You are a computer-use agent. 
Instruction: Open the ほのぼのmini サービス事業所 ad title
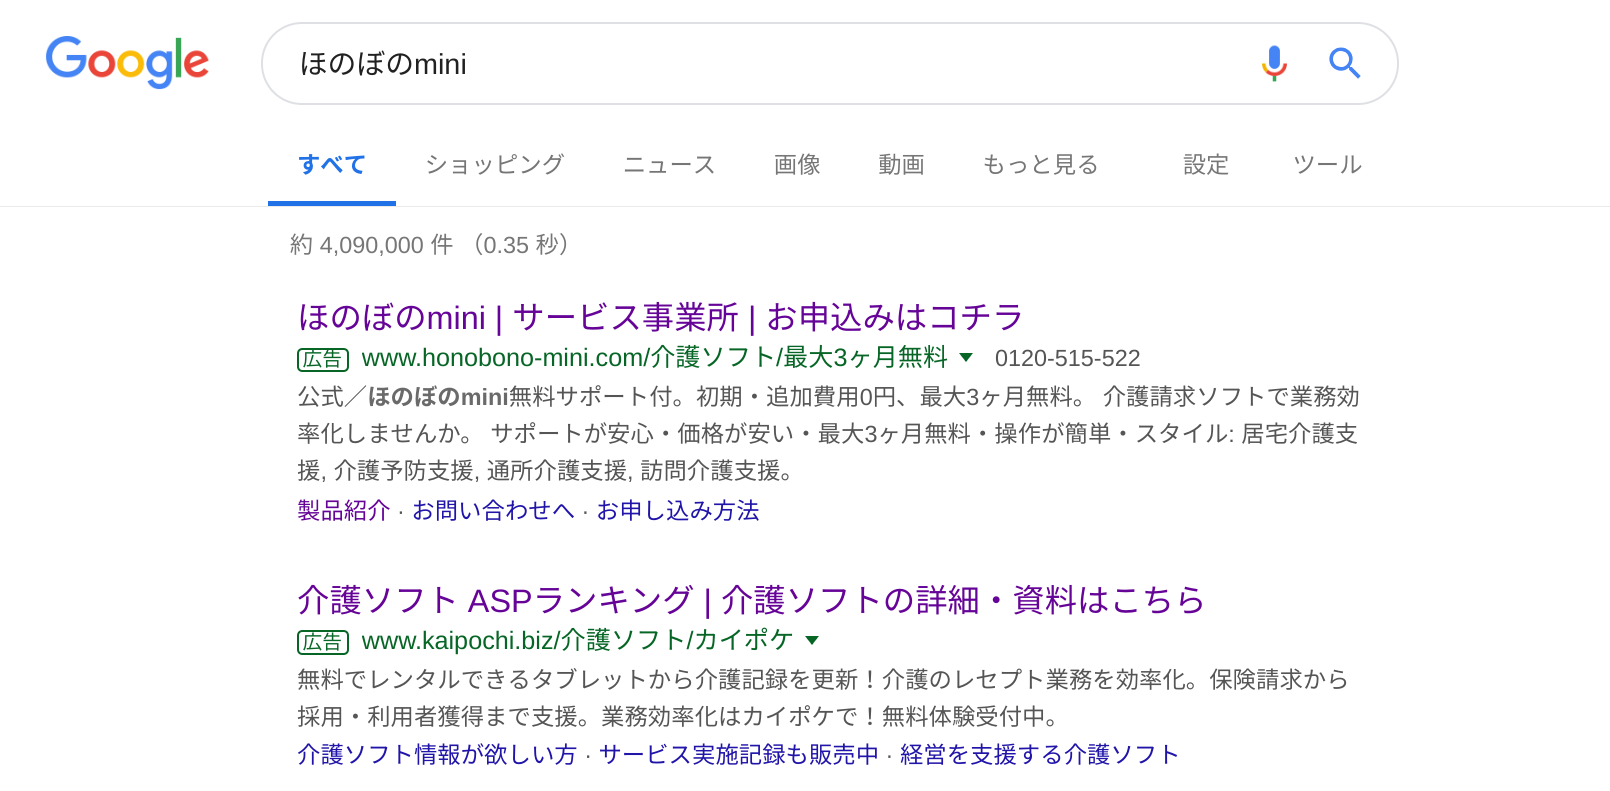[661, 317]
